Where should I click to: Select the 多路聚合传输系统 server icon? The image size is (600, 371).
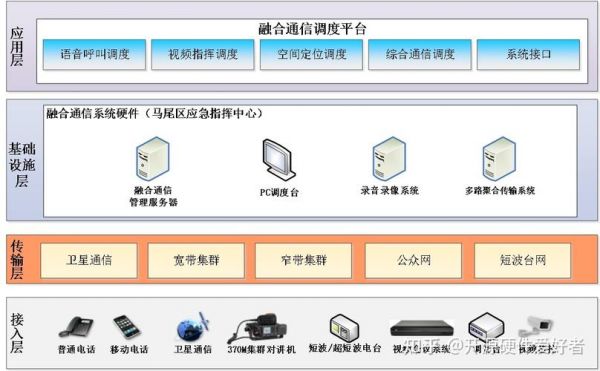click(499, 158)
